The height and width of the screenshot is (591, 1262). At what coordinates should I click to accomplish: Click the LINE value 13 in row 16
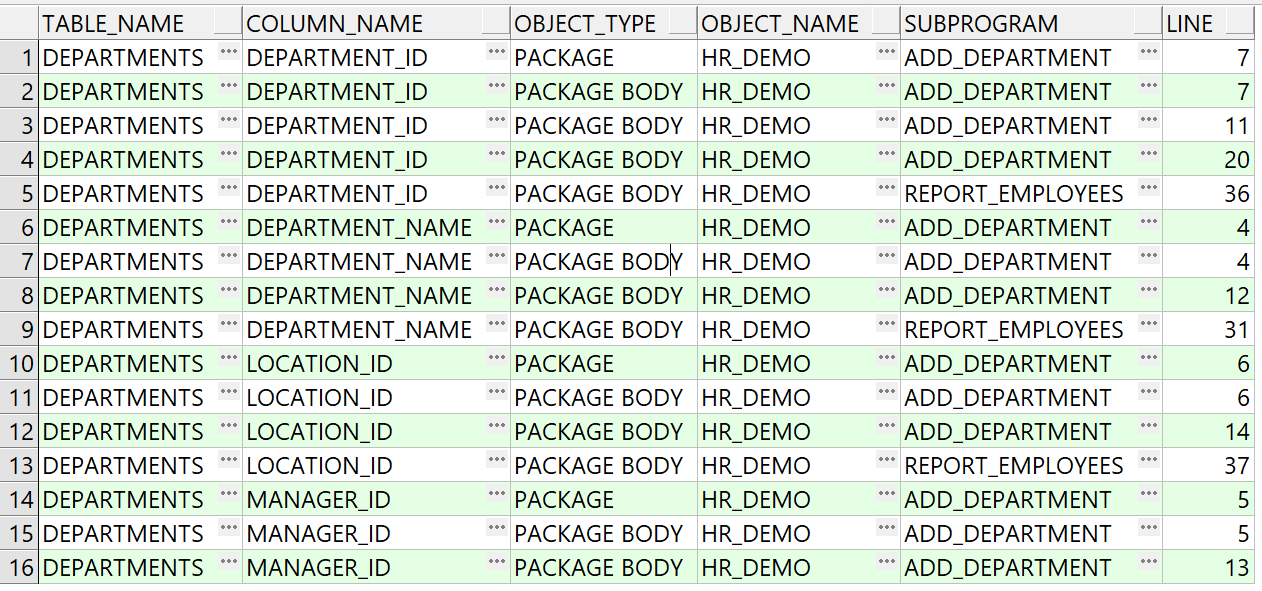1237,568
